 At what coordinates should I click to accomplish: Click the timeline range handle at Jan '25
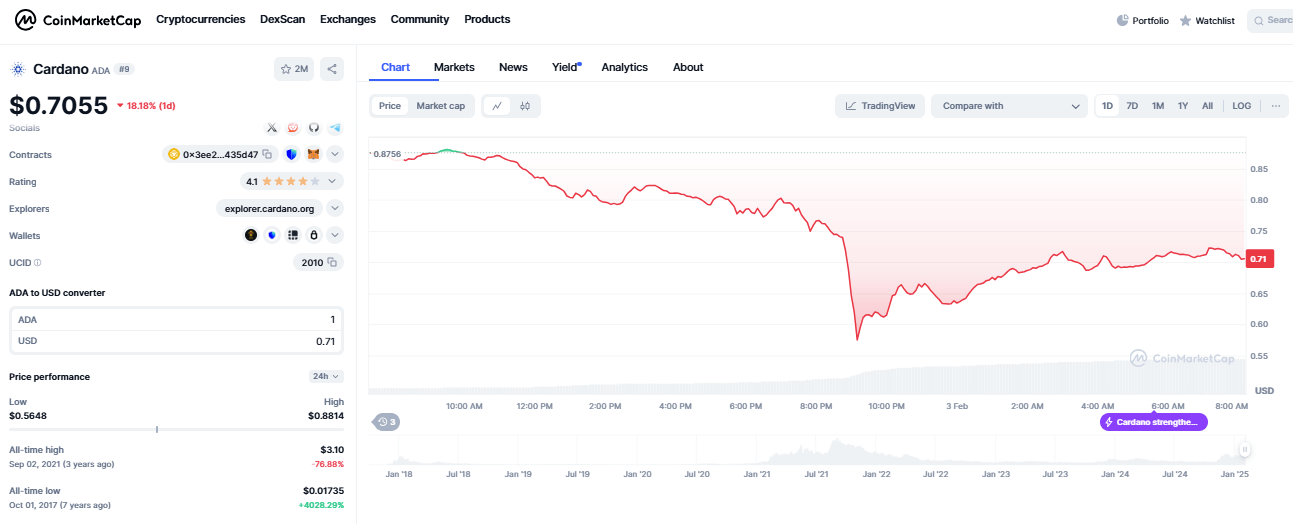(1245, 450)
